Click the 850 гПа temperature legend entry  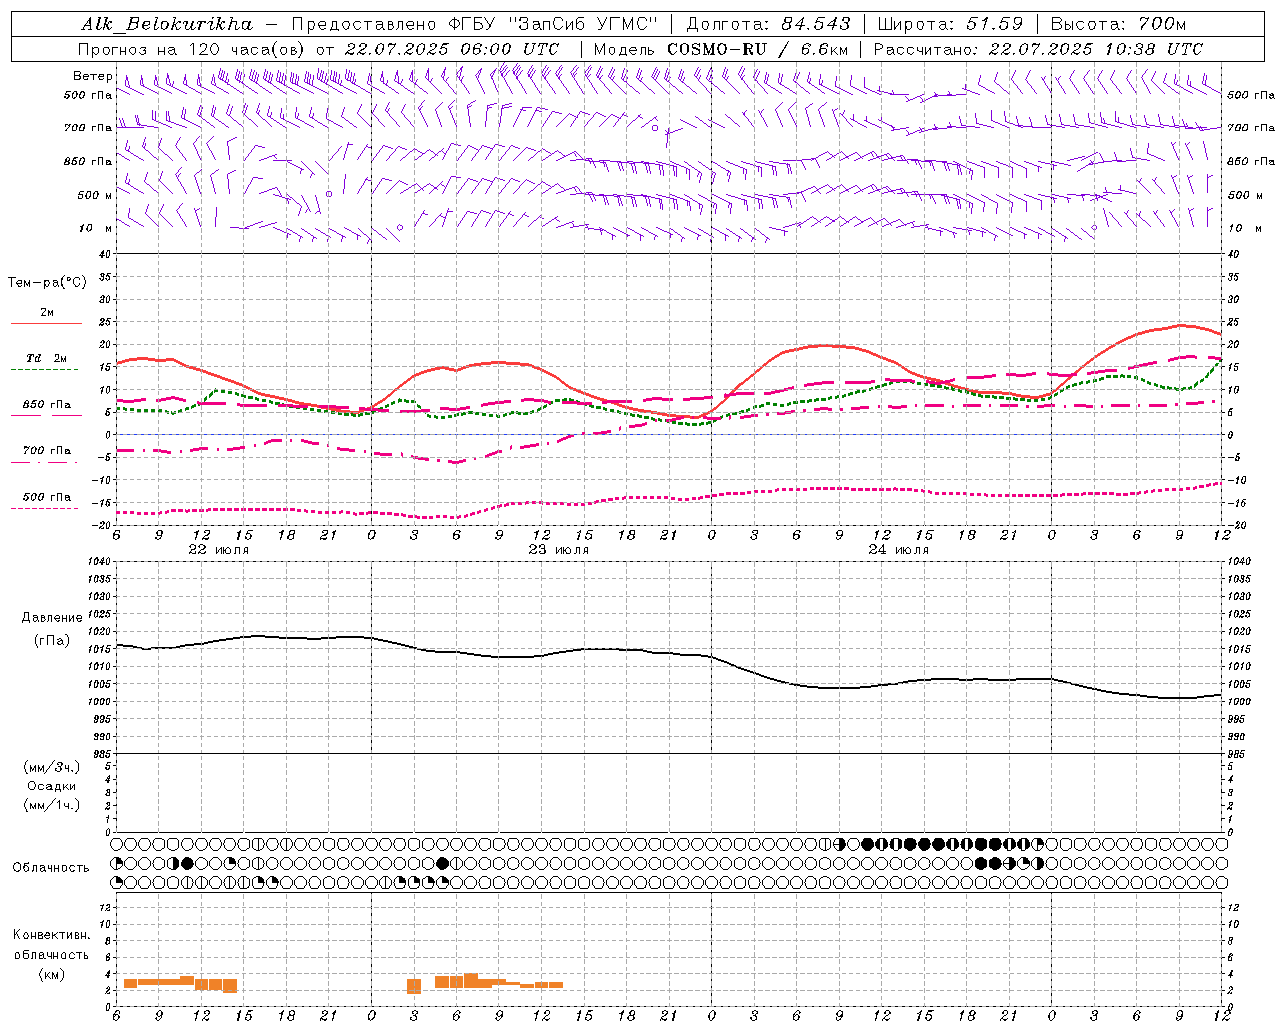(x=47, y=405)
